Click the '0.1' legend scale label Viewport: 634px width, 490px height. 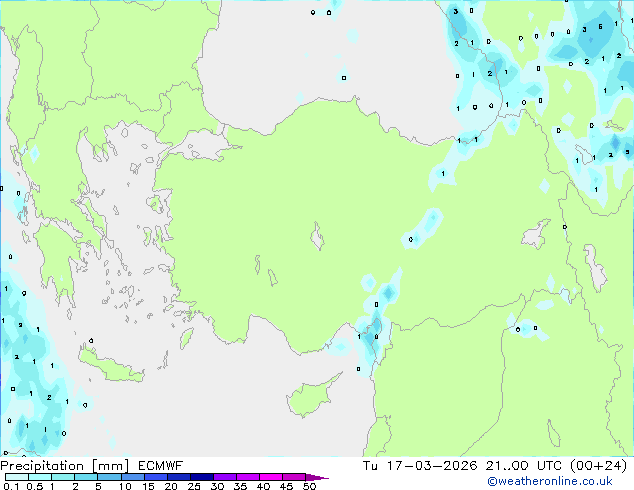click(11, 486)
